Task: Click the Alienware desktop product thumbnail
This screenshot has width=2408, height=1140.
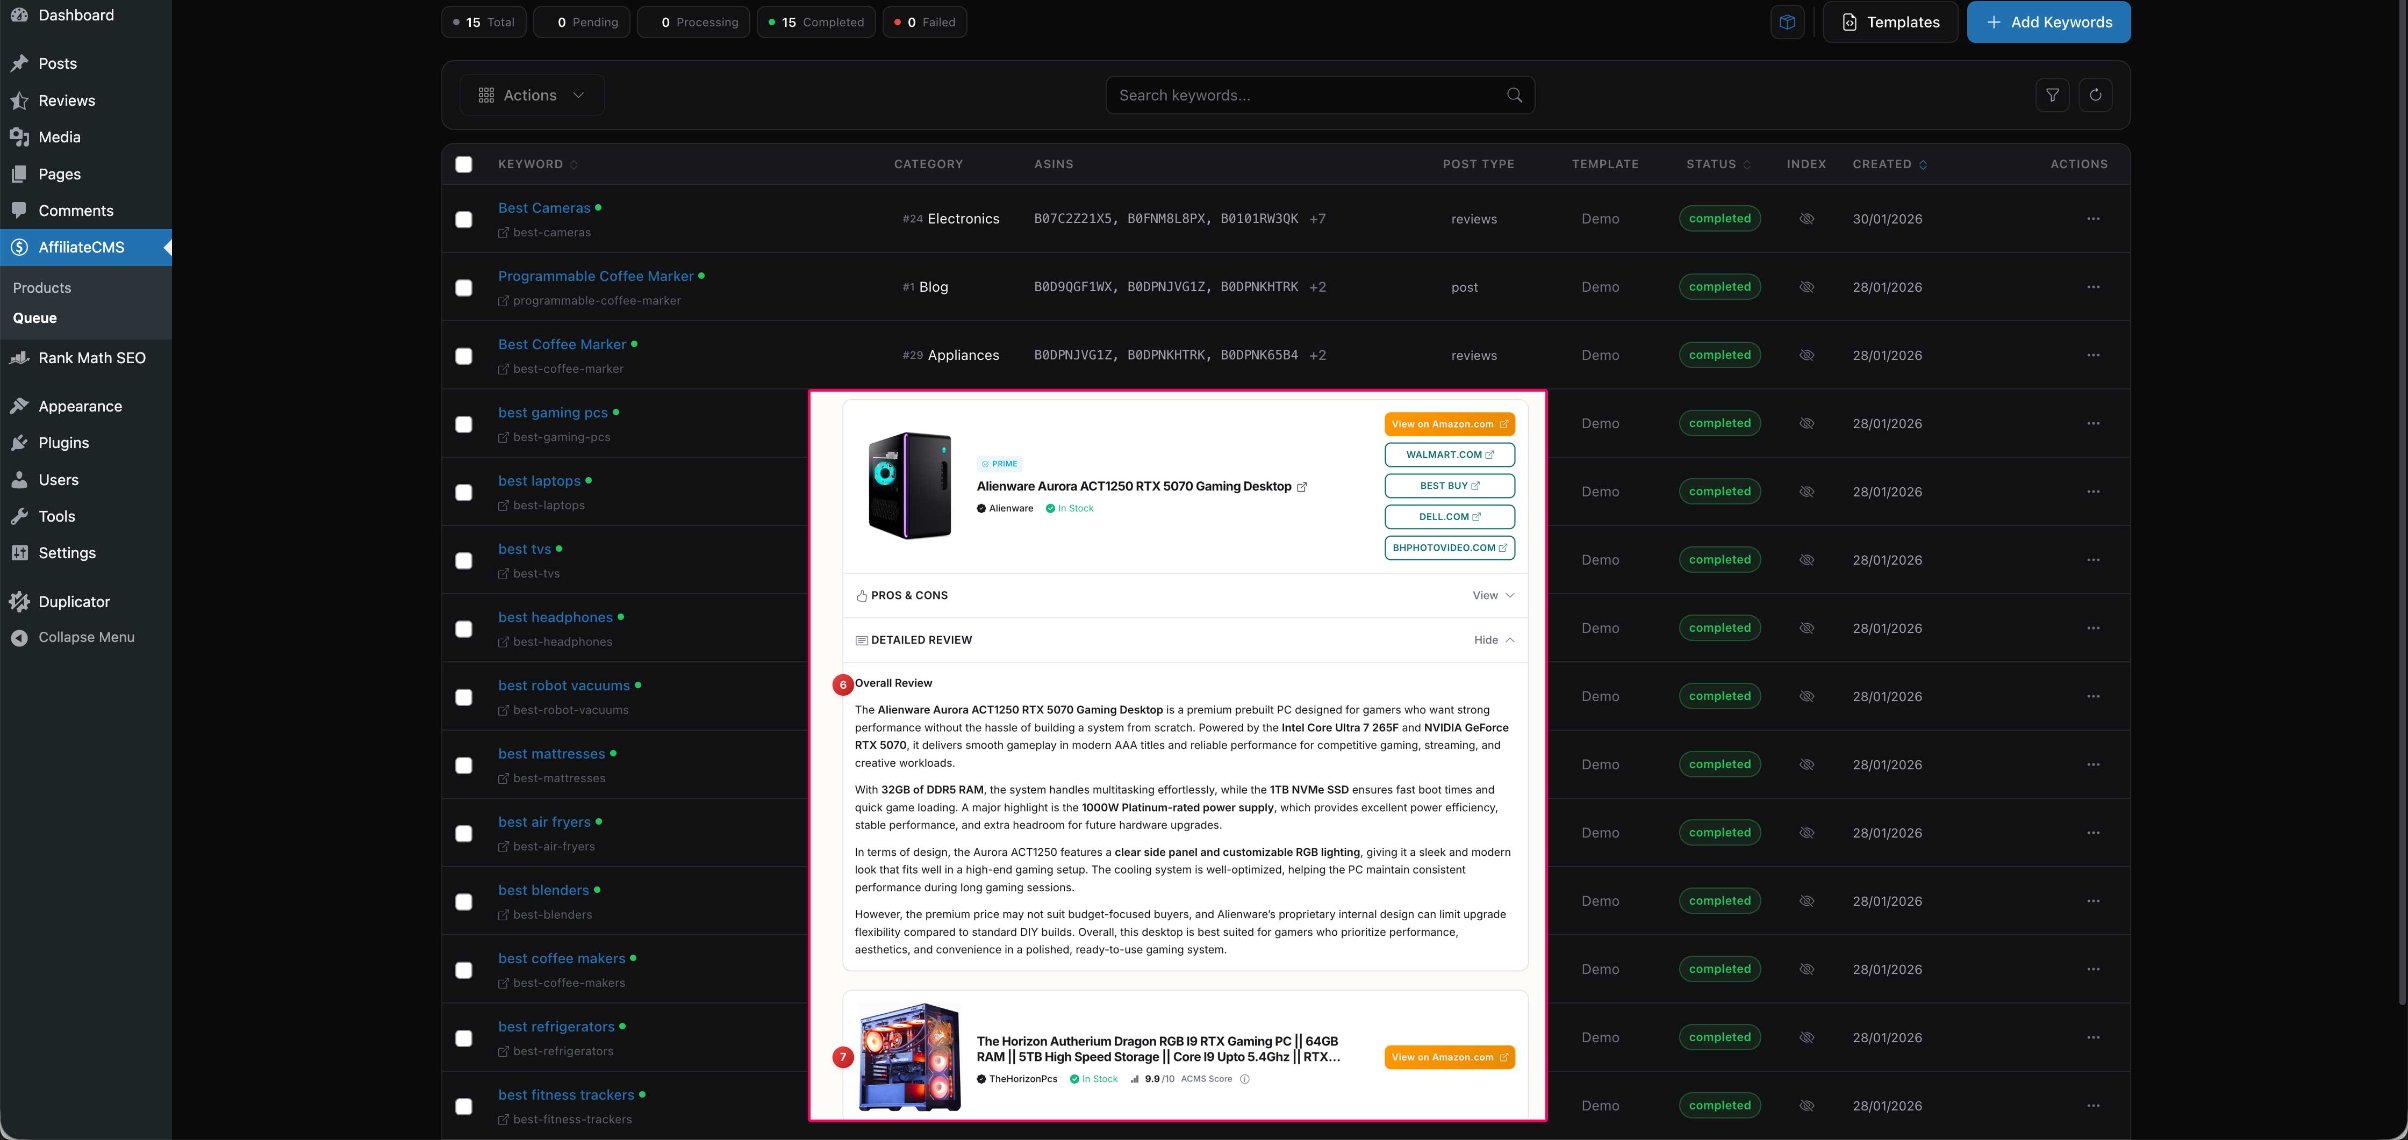Action: pyautogui.click(x=909, y=486)
